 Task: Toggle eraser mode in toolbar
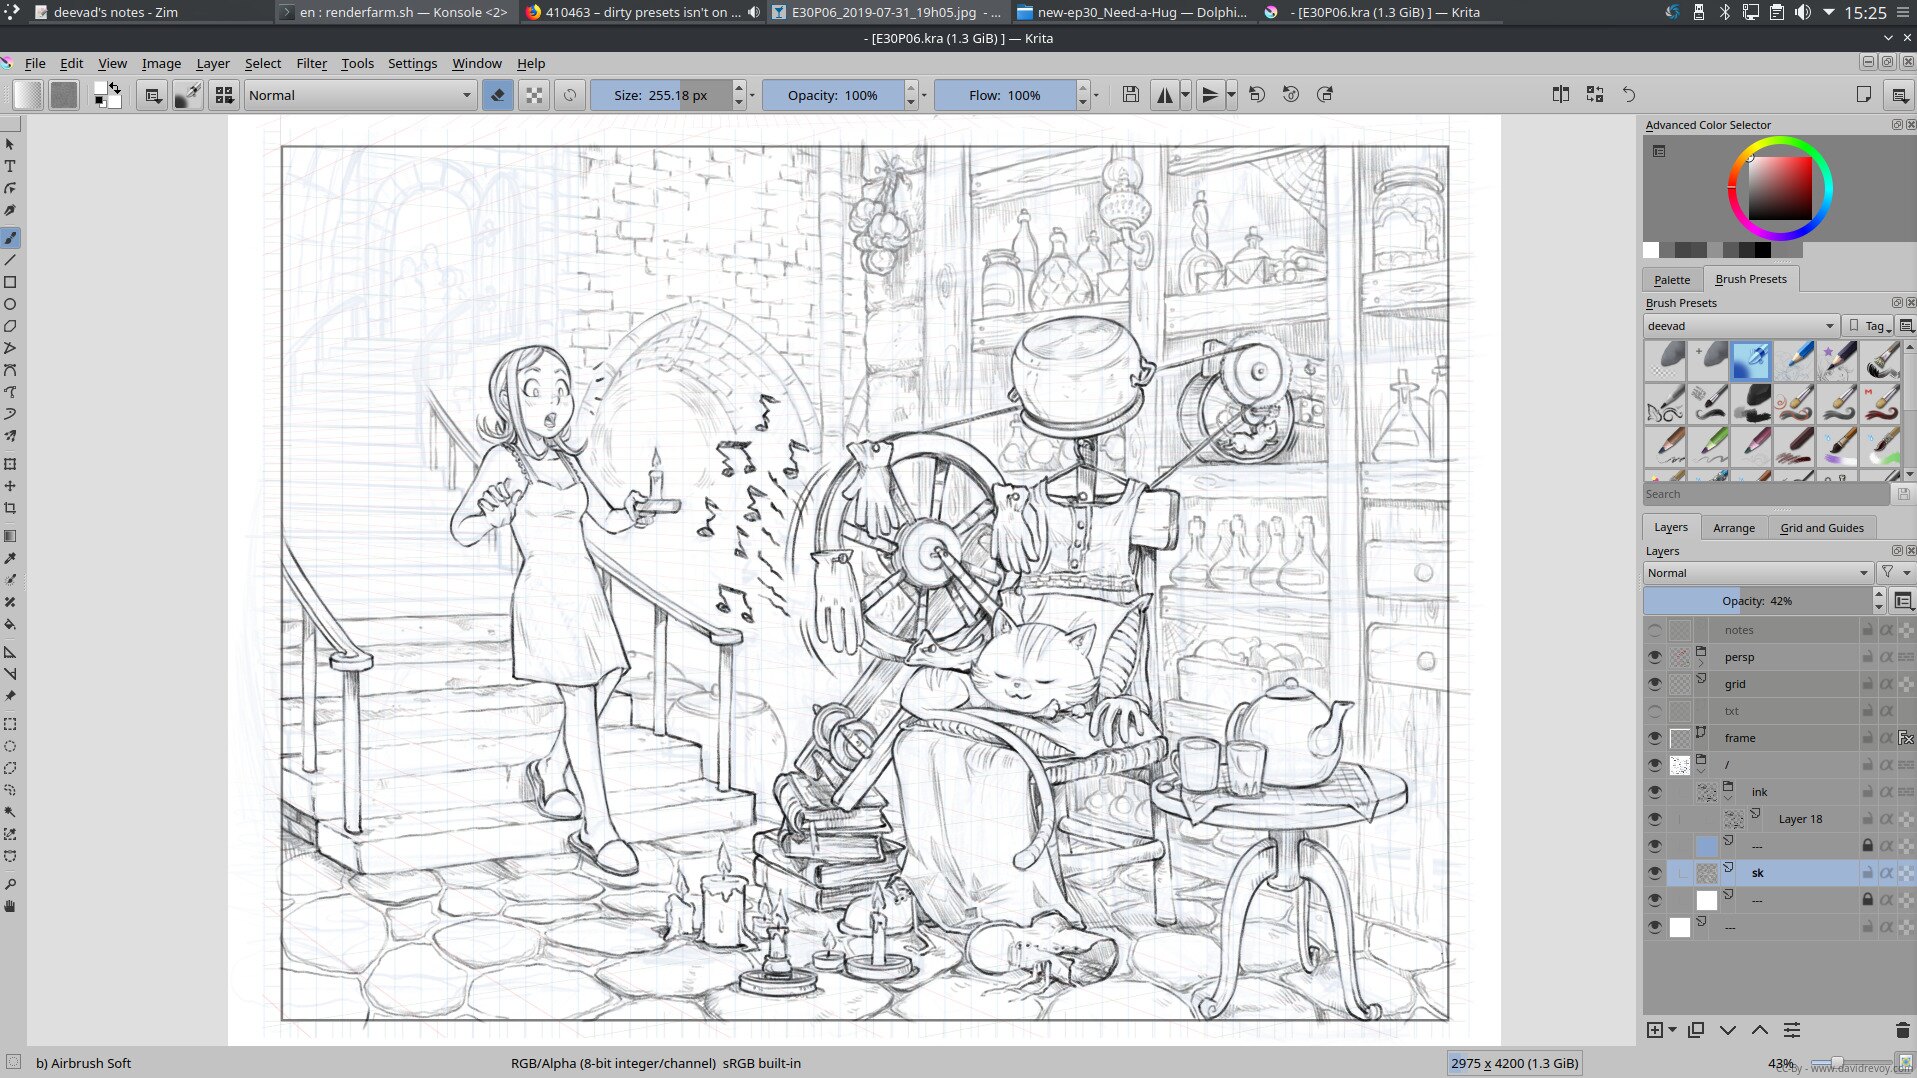pyautogui.click(x=497, y=95)
